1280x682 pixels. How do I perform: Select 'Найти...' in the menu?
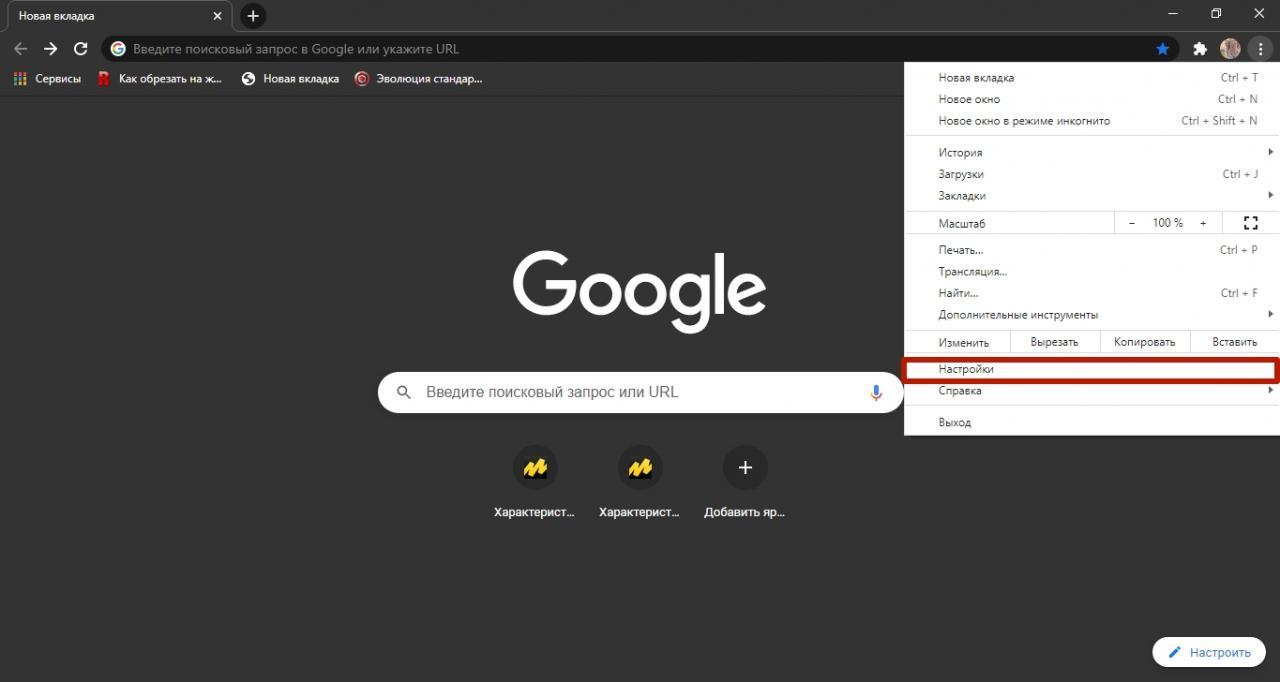pyautogui.click(x=1092, y=293)
